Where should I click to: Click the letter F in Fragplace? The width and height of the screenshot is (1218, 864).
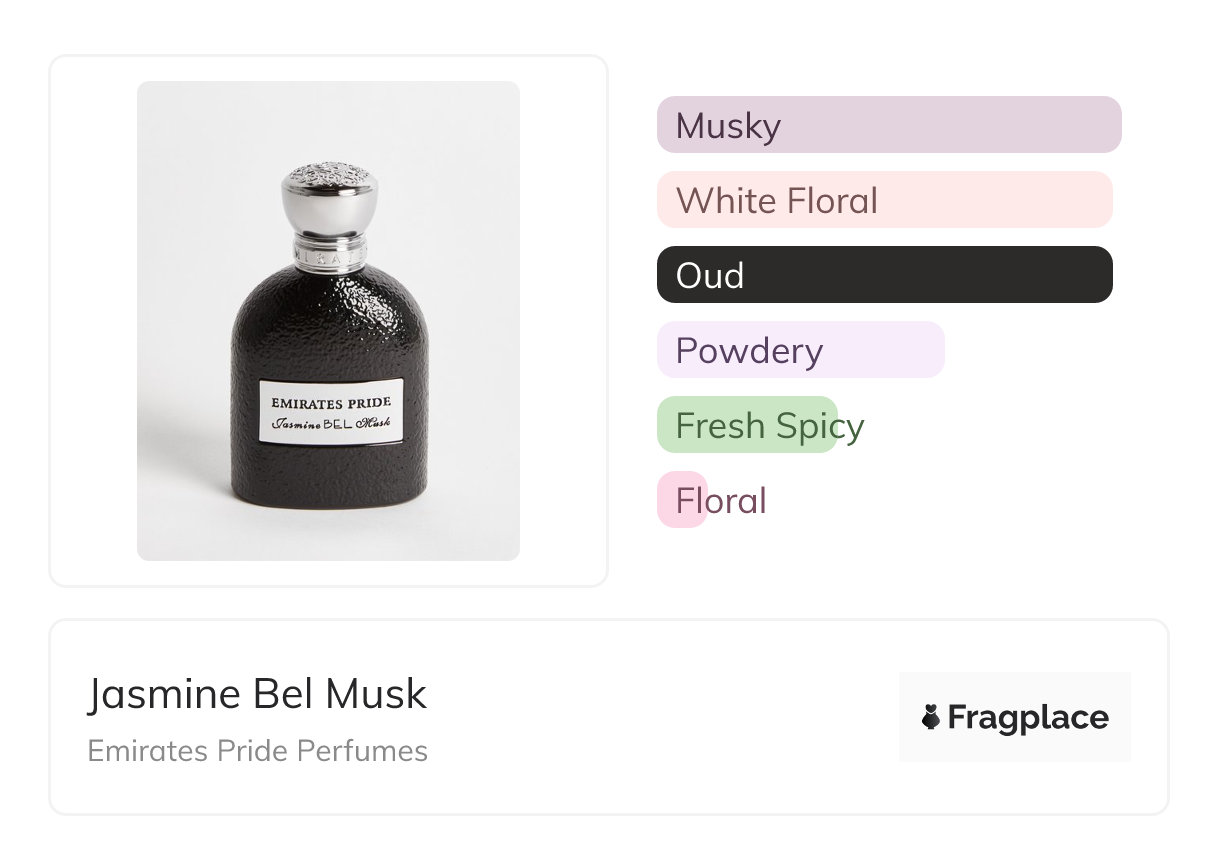tap(957, 717)
